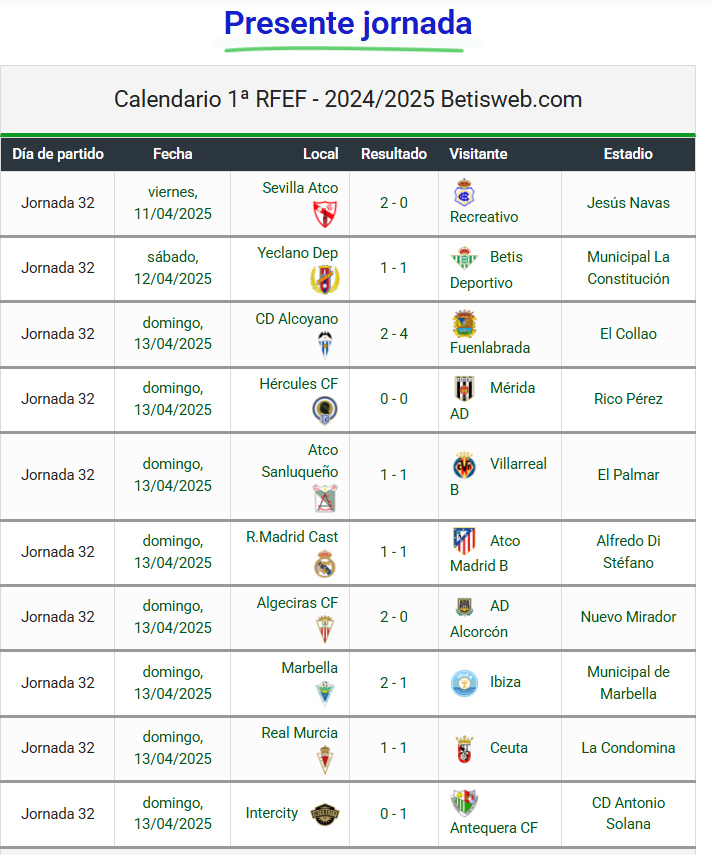Viewport: 712px width, 855px height.
Task: Click the Yeclano Dep team name
Action: click(x=298, y=253)
